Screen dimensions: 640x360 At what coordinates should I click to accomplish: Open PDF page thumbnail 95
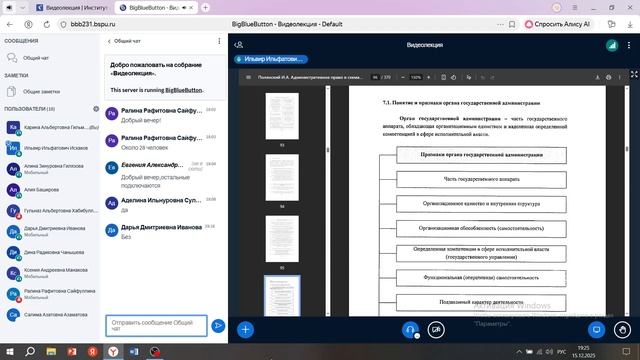pos(282,239)
